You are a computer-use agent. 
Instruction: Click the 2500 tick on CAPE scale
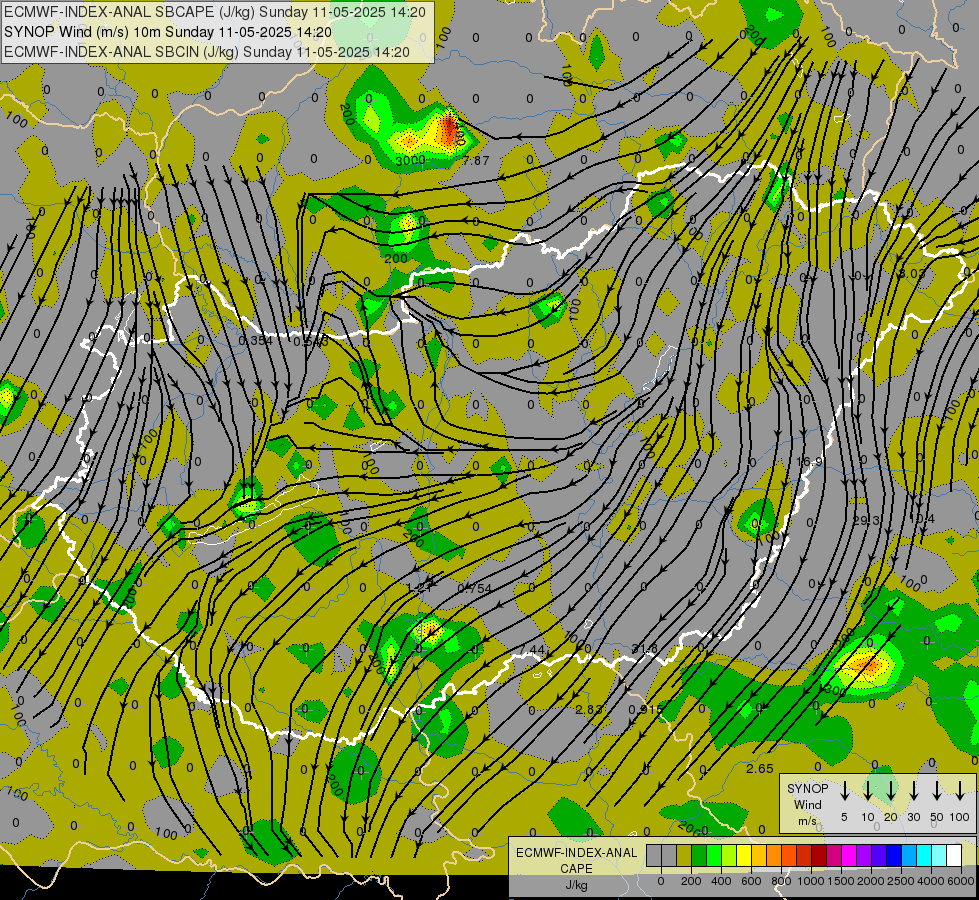click(x=901, y=881)
